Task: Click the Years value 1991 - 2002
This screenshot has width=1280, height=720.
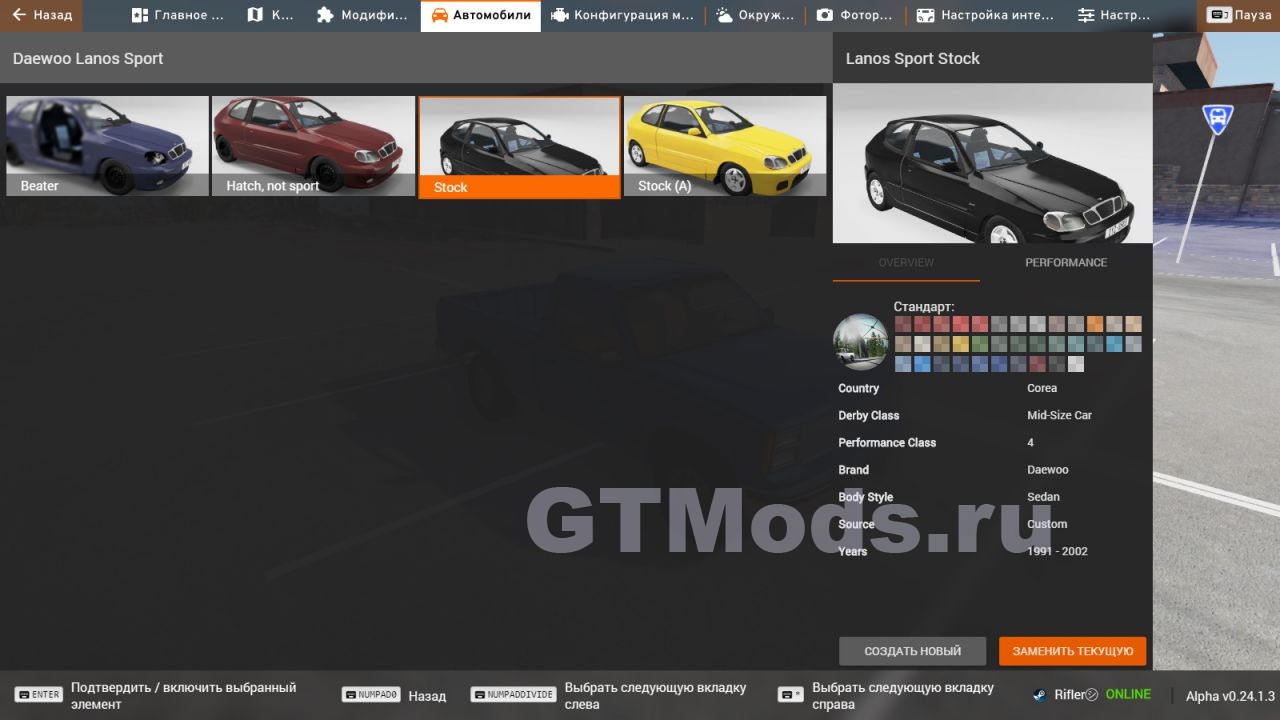Action: coord(1057,551)
